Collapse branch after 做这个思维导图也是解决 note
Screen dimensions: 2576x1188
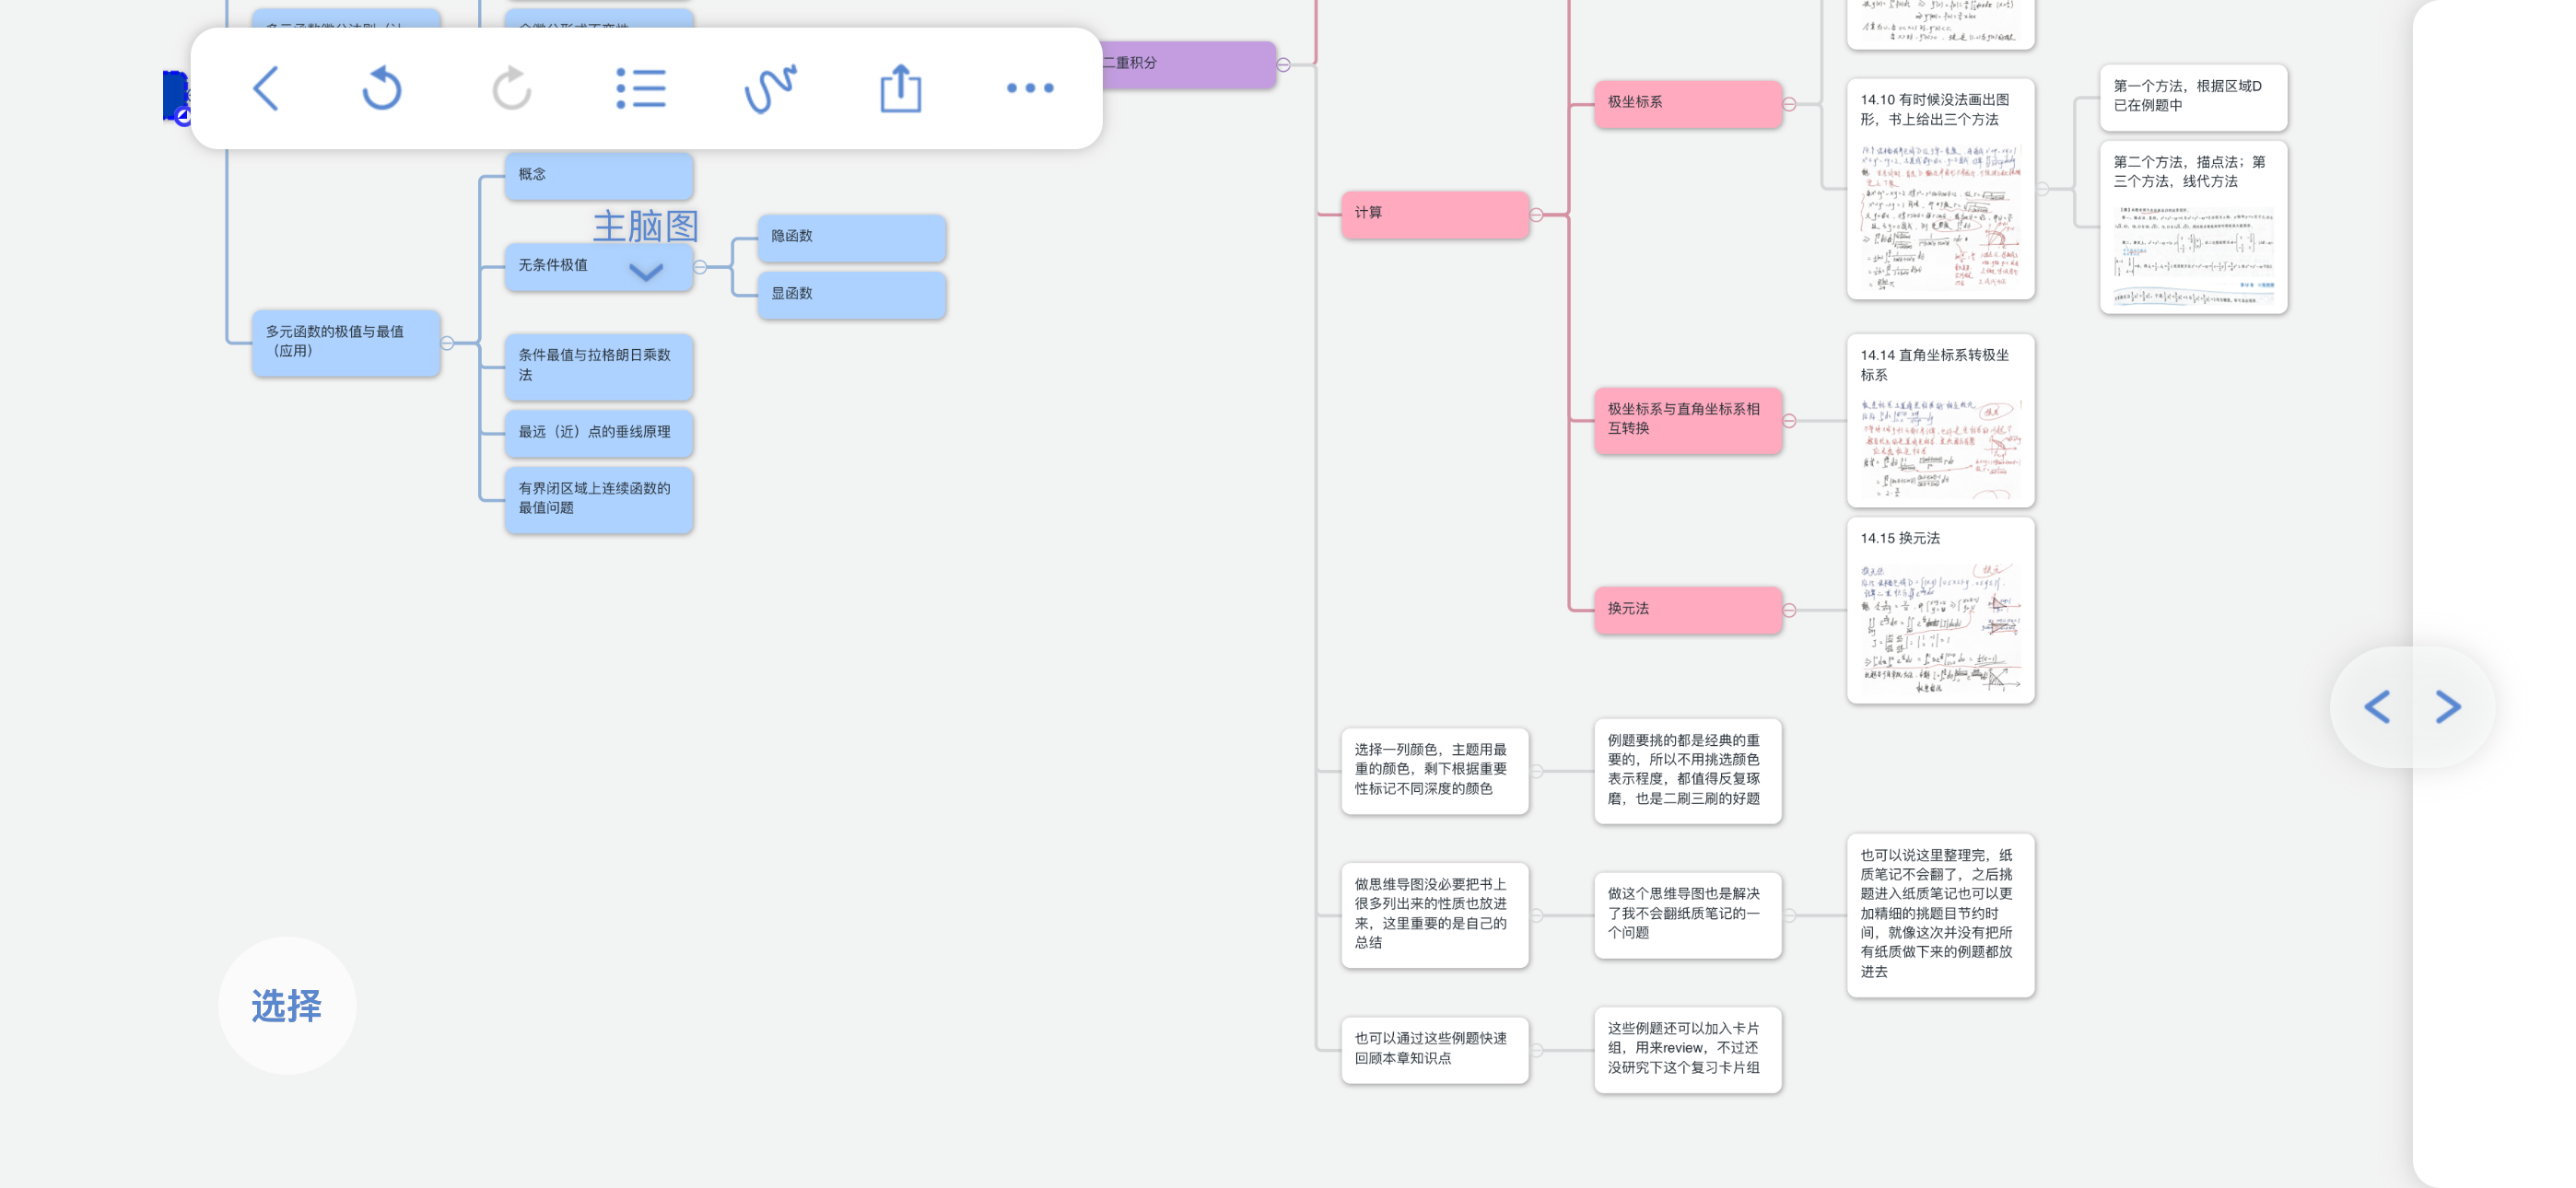pos(1789,915)
